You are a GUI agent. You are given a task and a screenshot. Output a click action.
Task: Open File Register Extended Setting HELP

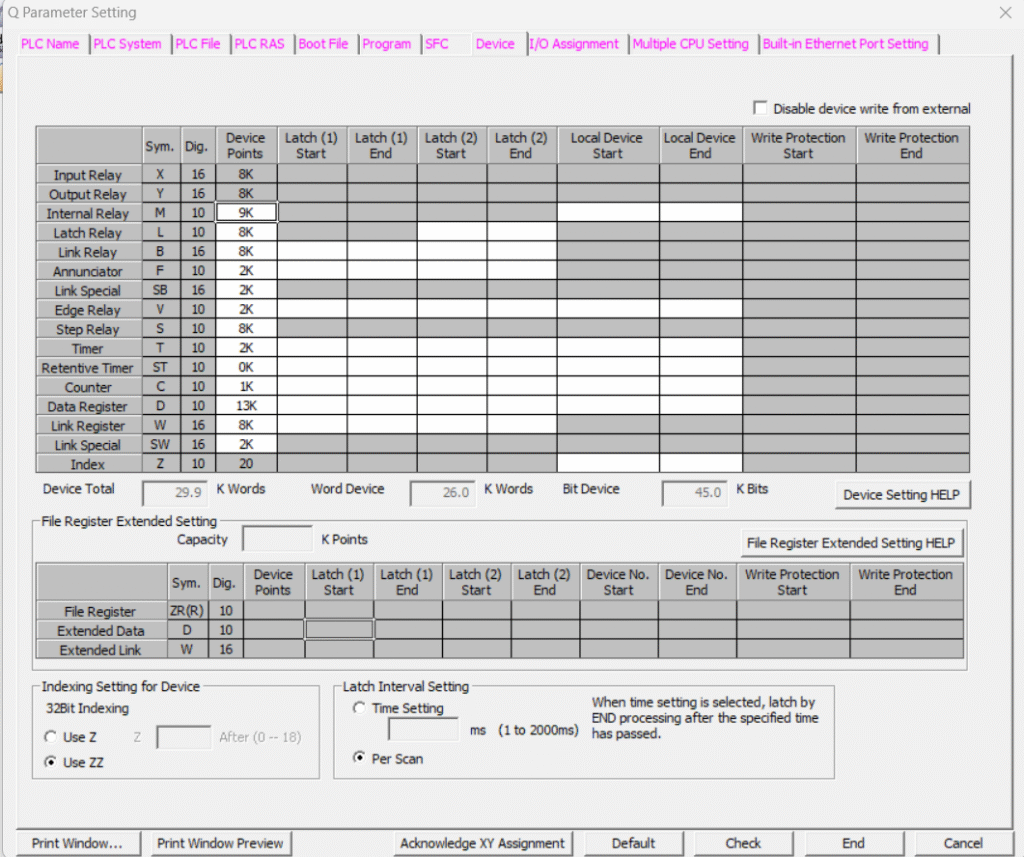(x=851, y=543)
